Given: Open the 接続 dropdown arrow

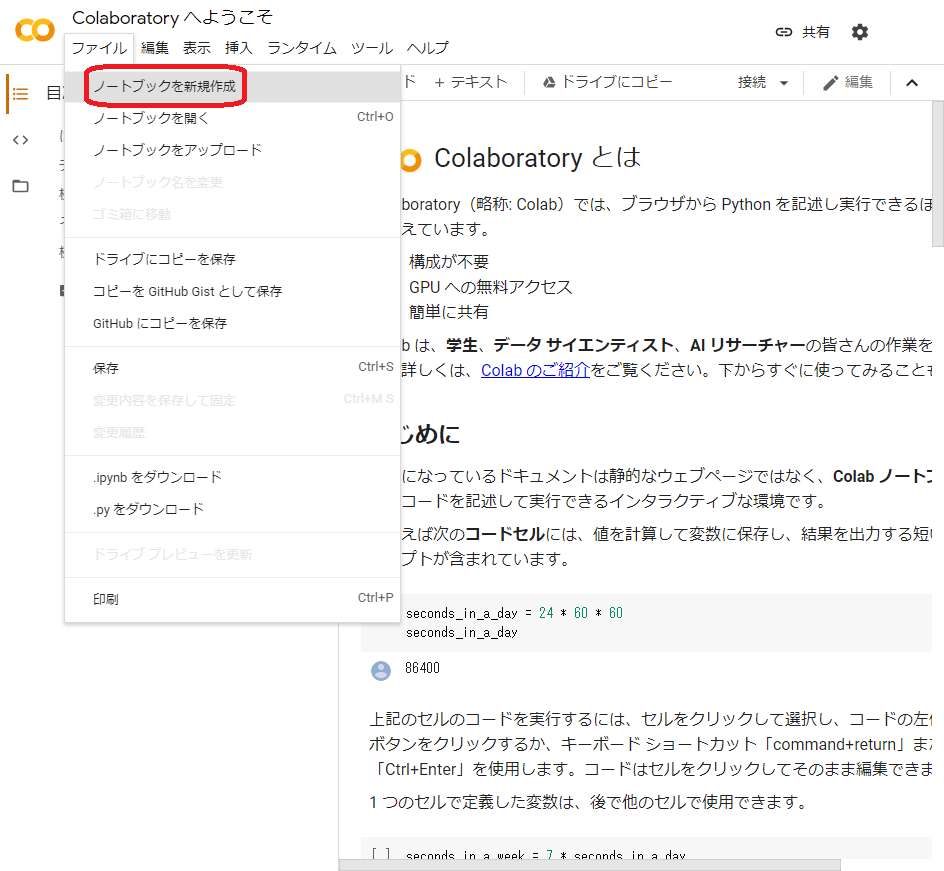Looking at the screenshot, I should (784, 83).
